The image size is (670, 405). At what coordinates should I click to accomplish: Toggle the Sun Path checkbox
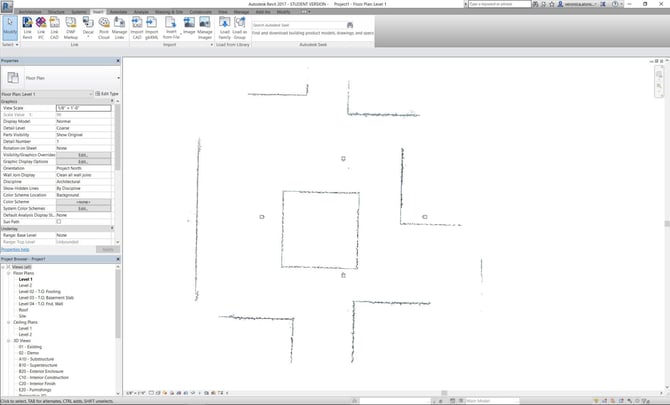click(x=58, y=222)
